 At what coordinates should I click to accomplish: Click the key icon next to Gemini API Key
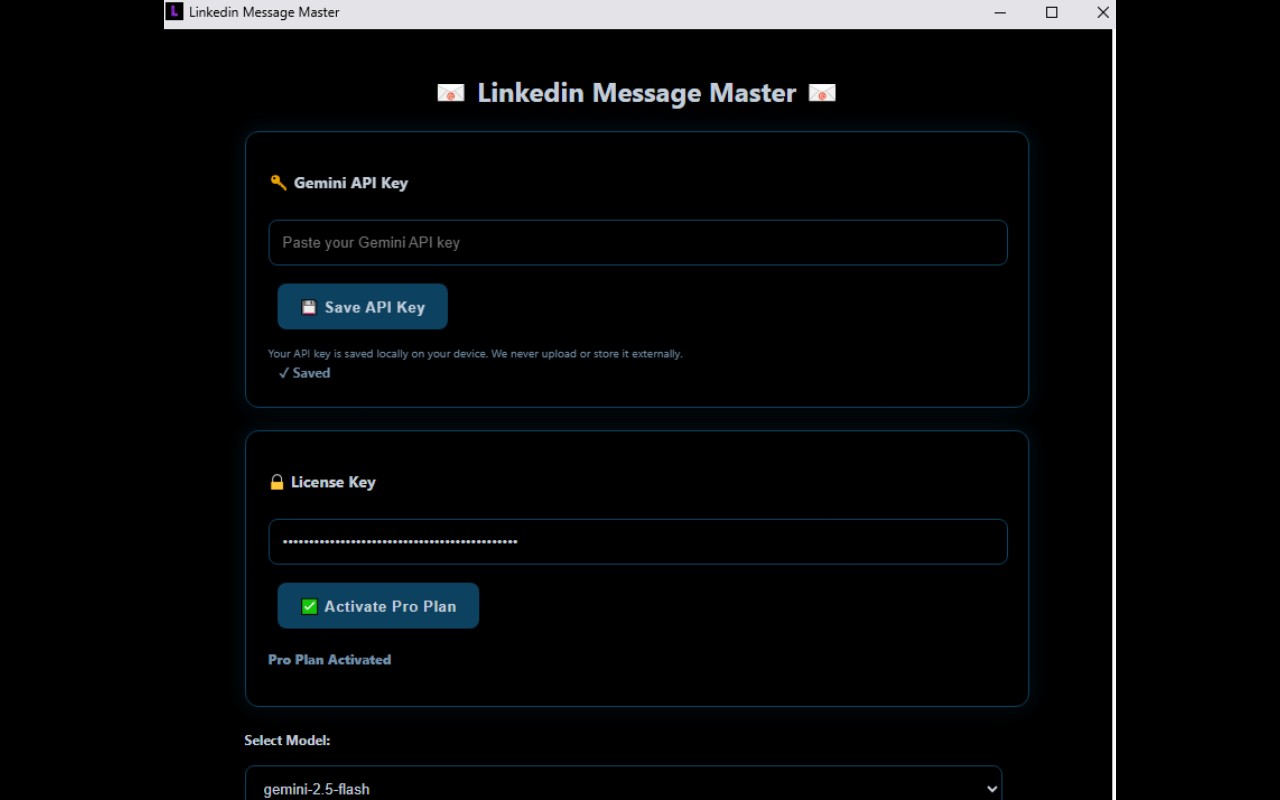pos(278,183)
